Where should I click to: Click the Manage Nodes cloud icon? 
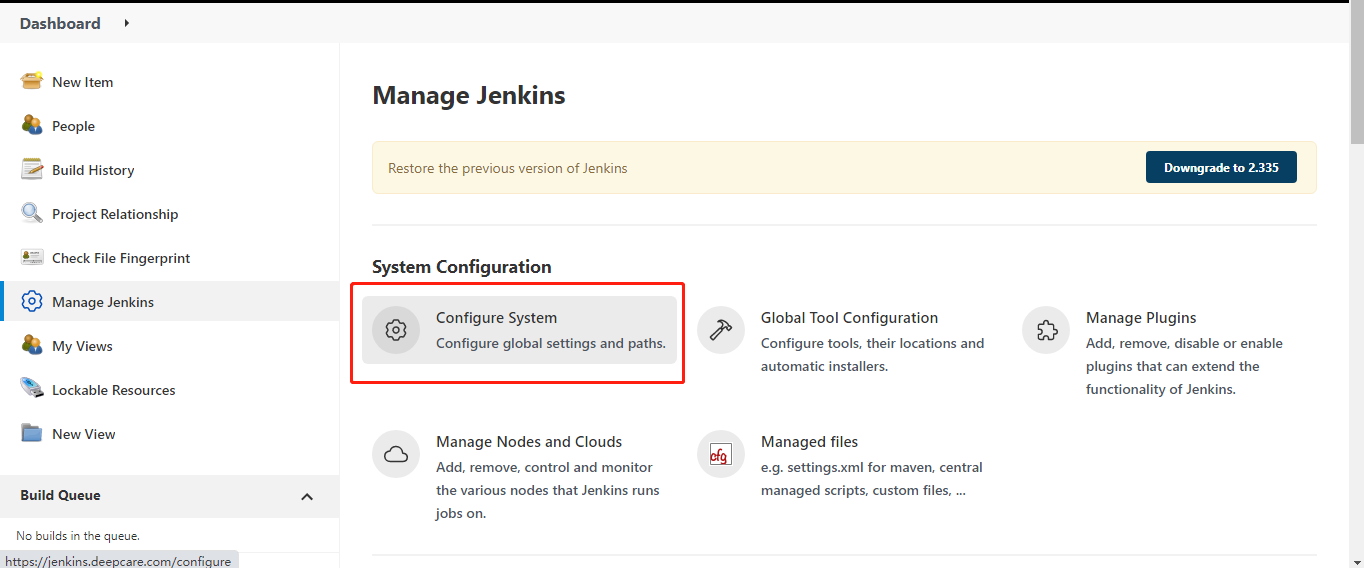click(396, 454)
